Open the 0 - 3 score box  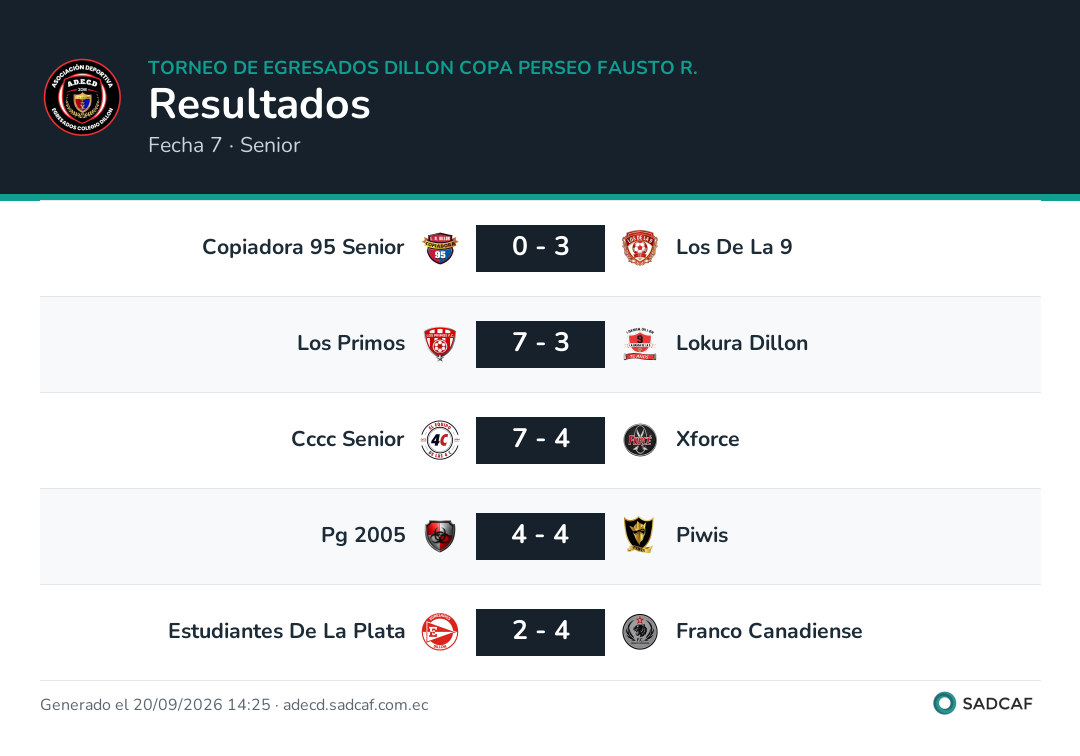tap(541, 248)
